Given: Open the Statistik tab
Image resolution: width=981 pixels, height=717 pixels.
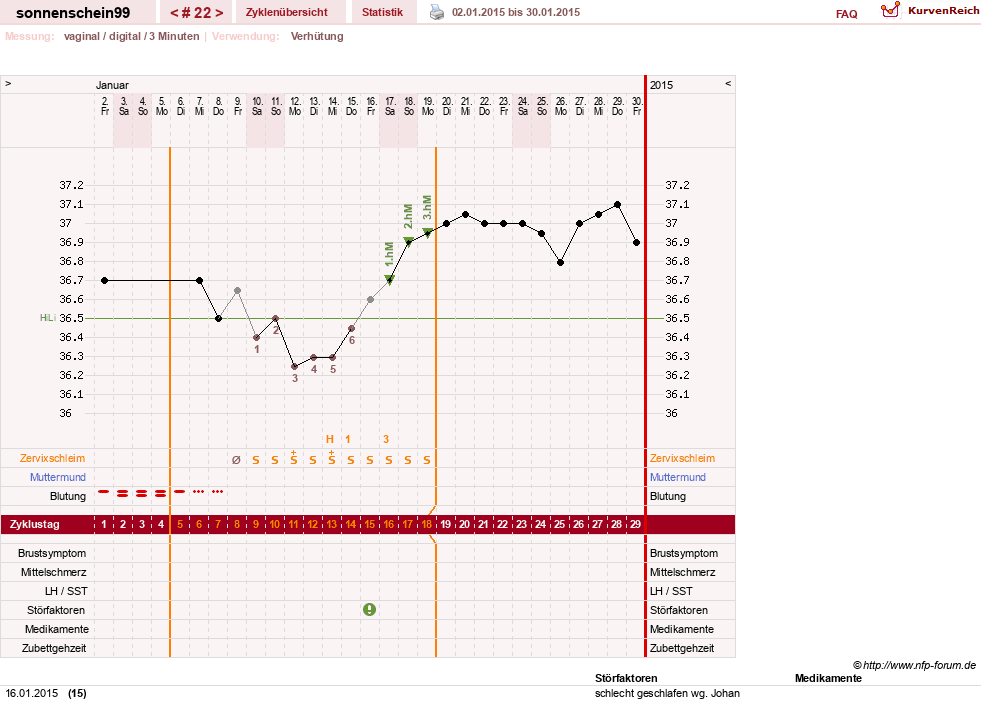Looking at the screenshot, I should click(x=382, y=12).
